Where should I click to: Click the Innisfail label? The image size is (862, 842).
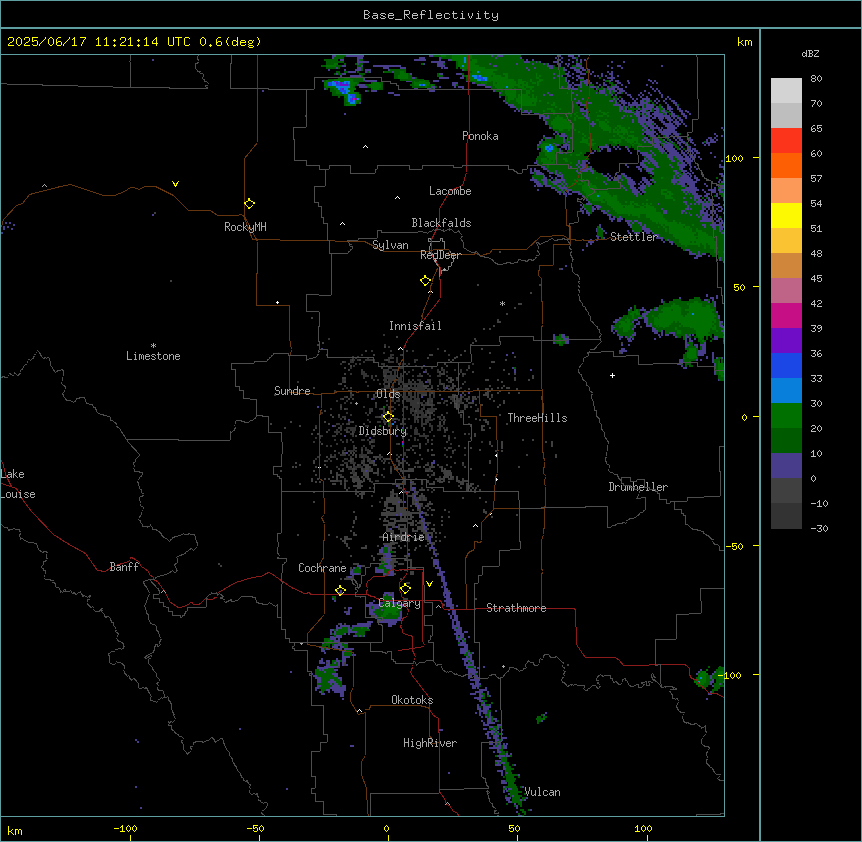415,326
